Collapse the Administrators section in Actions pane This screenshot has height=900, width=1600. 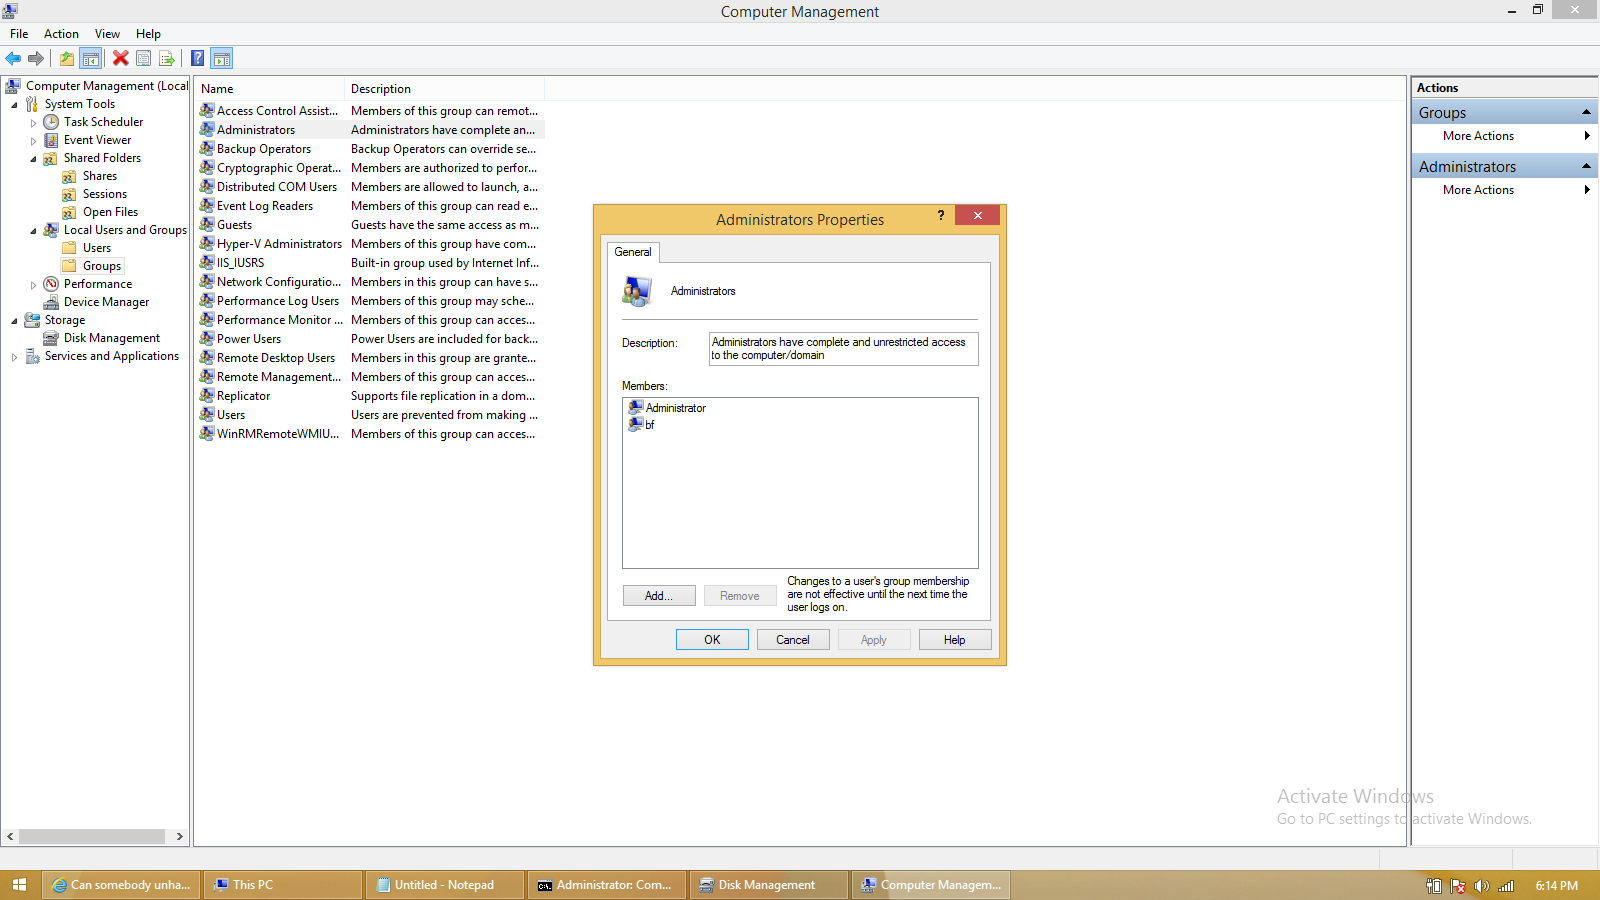pyautogui.click(x=1586, y=166)
